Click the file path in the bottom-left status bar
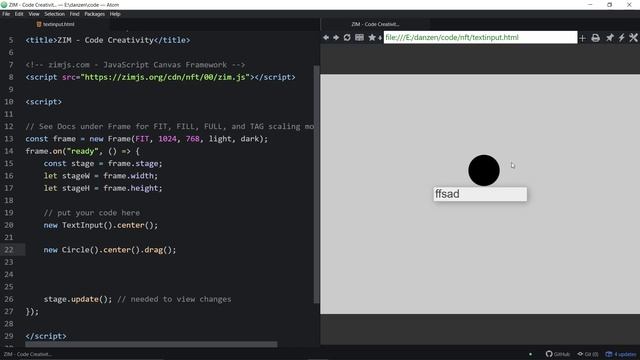640x360 pixels. pyautogui.click(x=28, y=354)
